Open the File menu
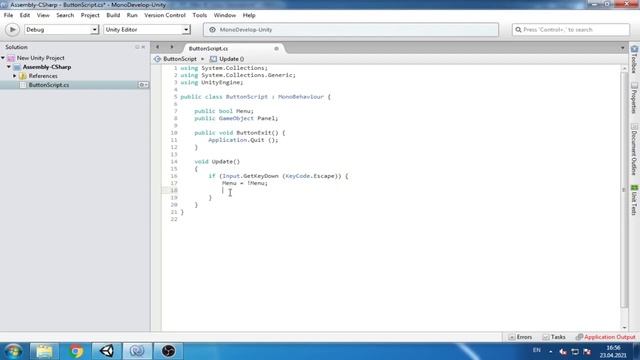This screenshot has height=360, width=640. (x=8, y=15)
